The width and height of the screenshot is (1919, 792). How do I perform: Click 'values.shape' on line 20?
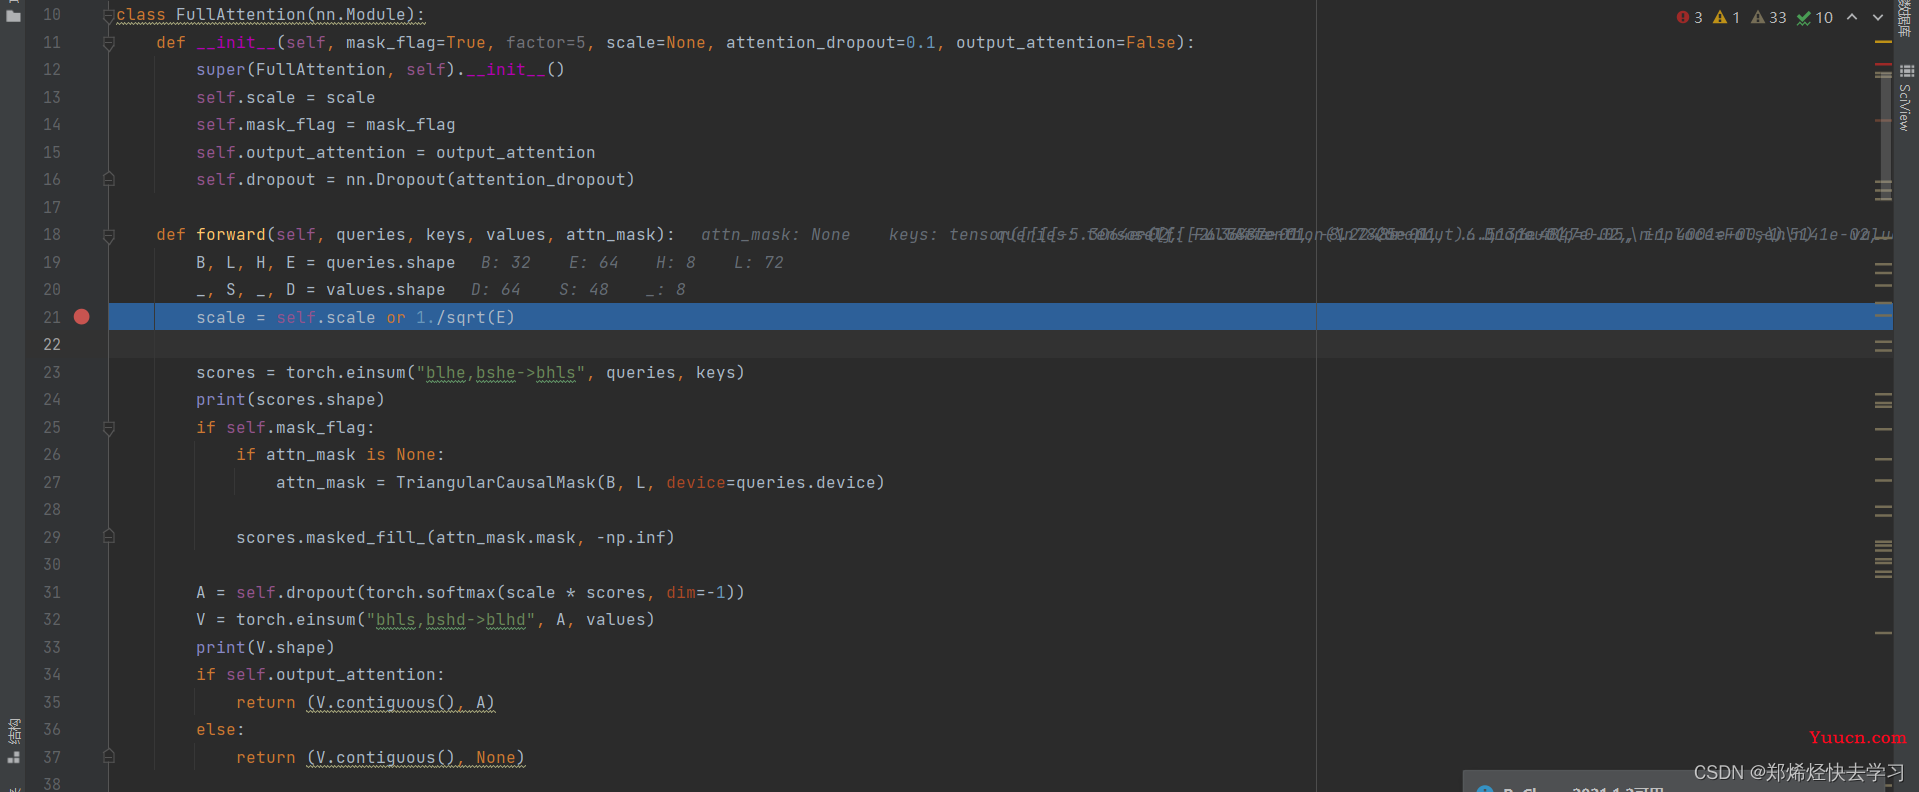point(386,290)
